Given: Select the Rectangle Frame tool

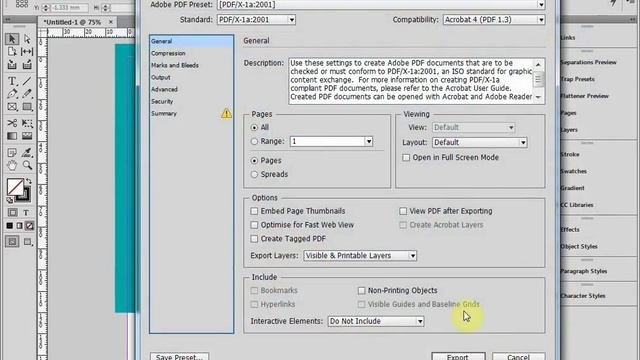Looking at the screenshot, I should coord(12,107).
